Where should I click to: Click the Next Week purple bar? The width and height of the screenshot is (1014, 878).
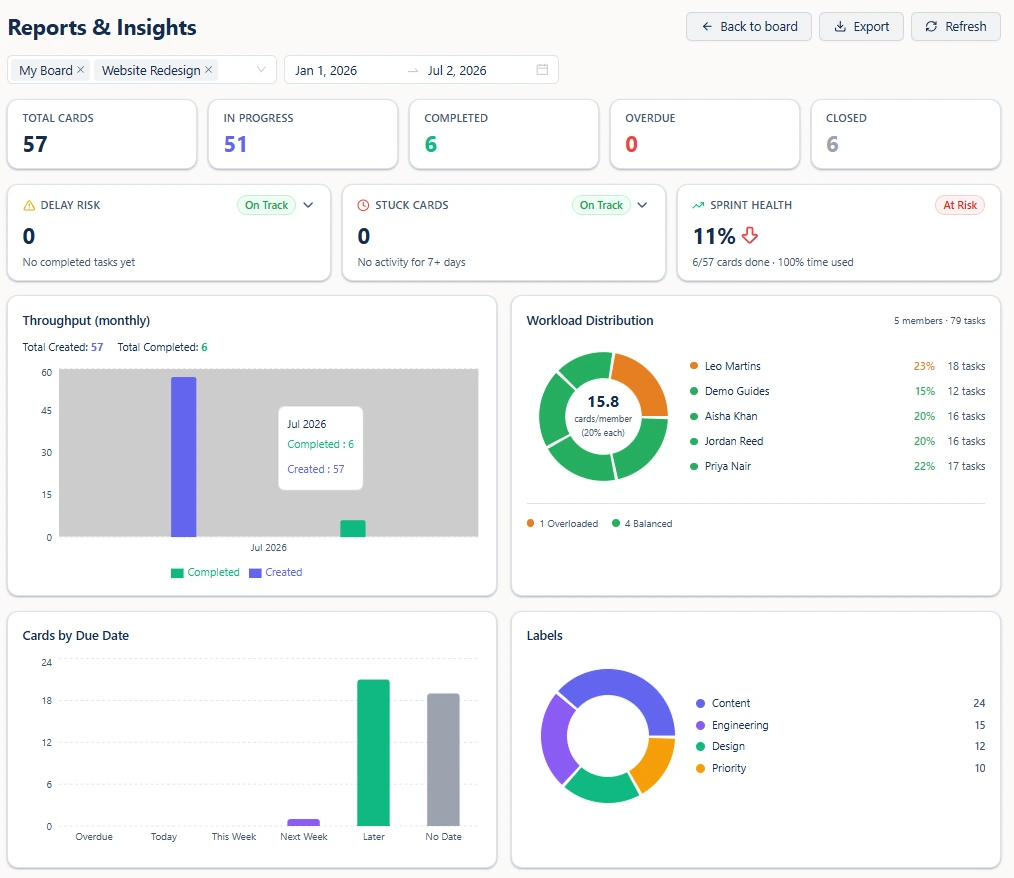304,822
